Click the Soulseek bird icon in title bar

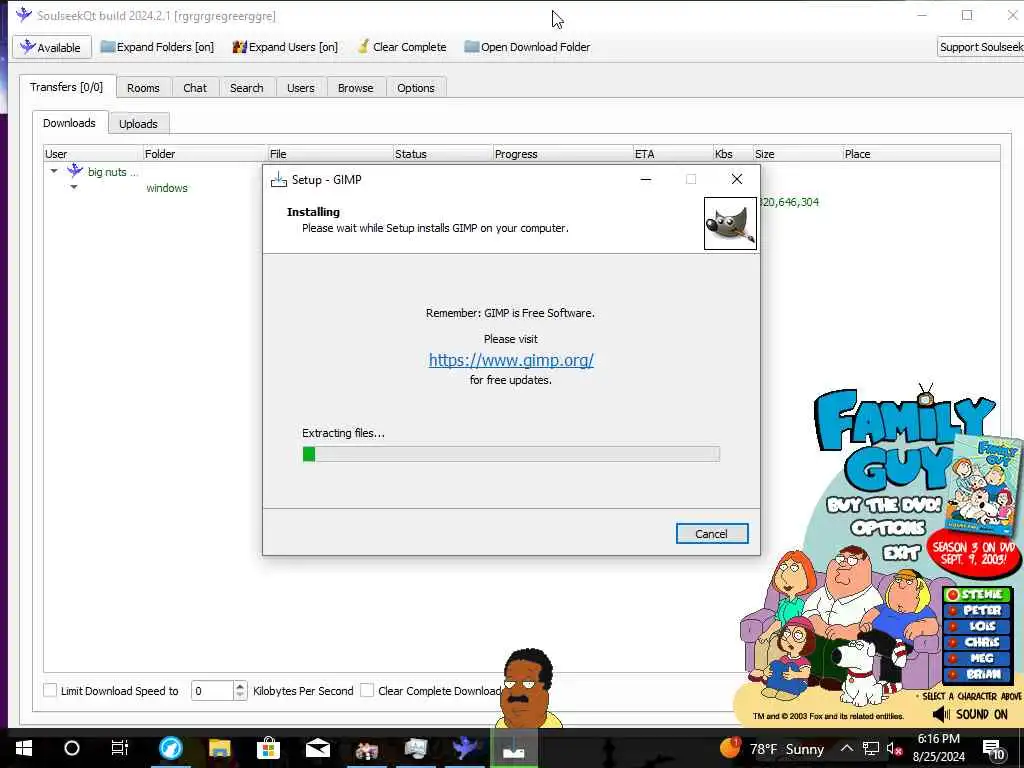coord(24,14)
